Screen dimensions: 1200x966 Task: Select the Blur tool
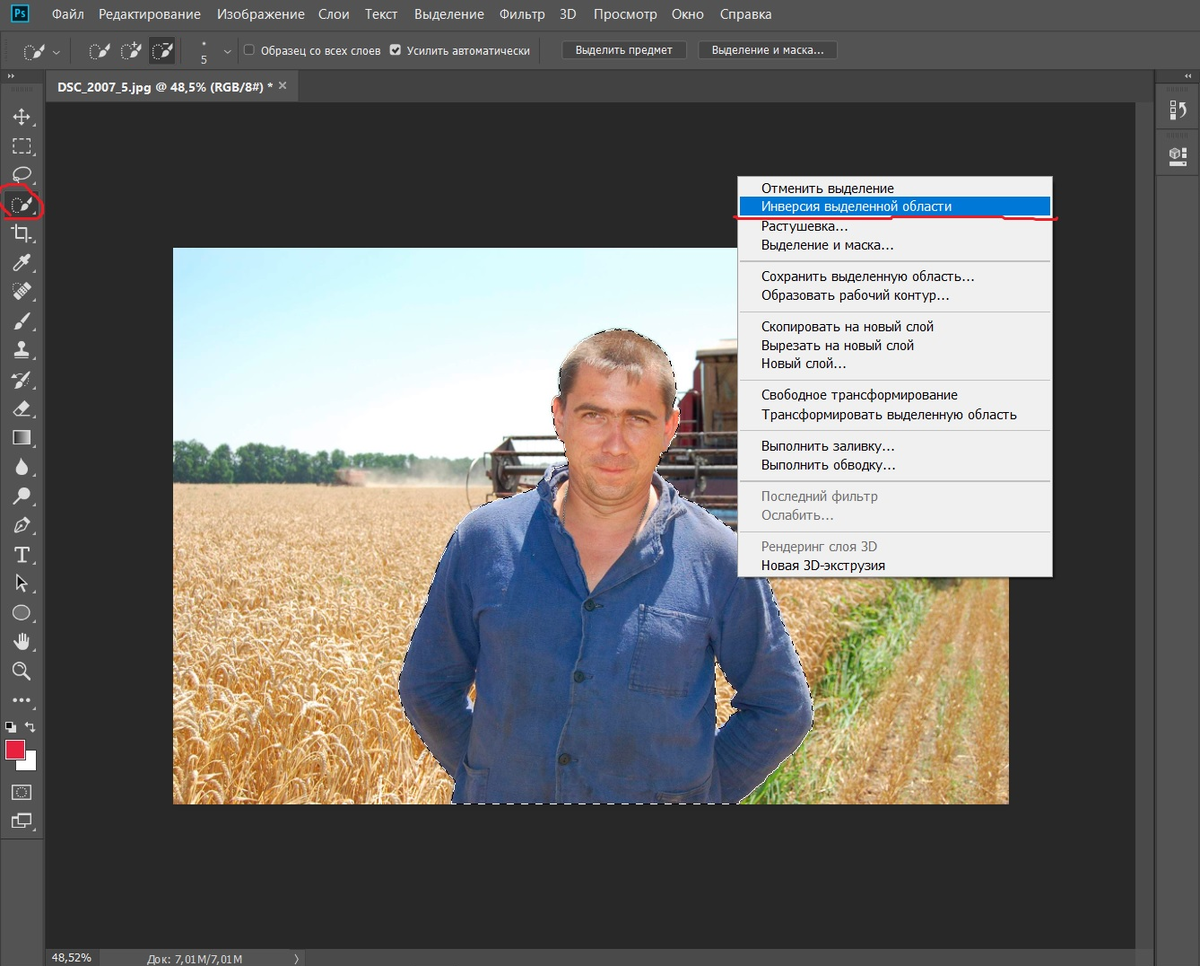pos(21,467)
